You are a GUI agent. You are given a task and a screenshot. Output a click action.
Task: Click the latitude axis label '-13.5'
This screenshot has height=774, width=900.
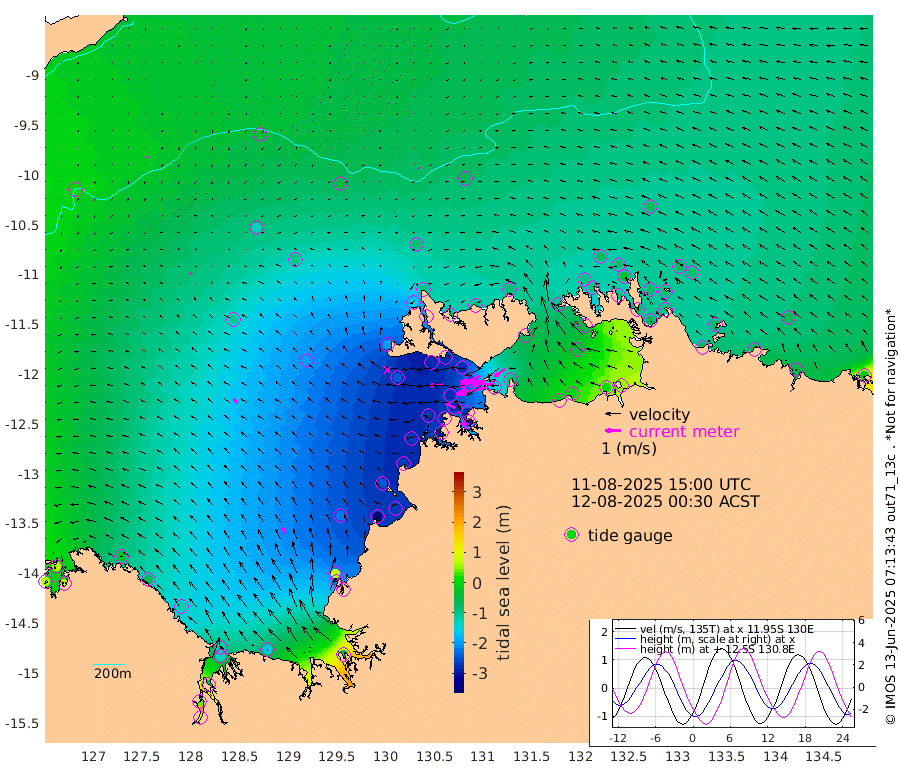[22, 523]
